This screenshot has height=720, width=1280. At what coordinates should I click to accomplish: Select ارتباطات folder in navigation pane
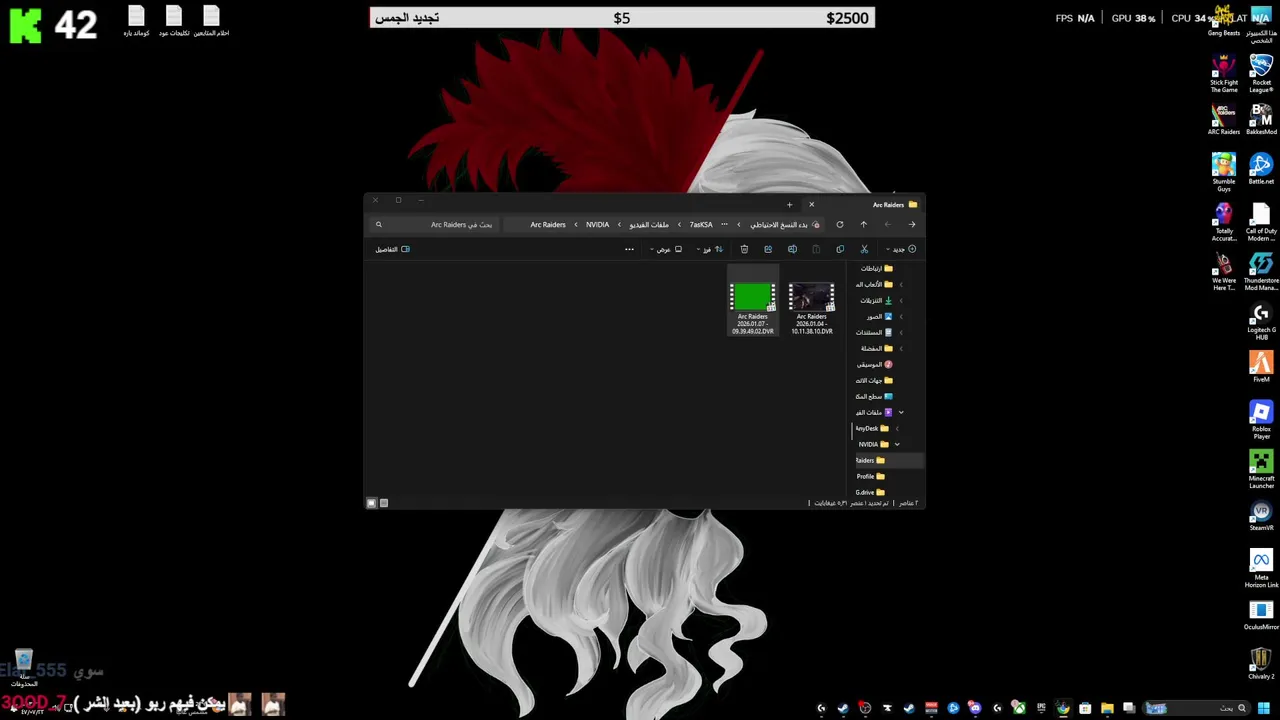pyautogui.click(x=876, y=268)
